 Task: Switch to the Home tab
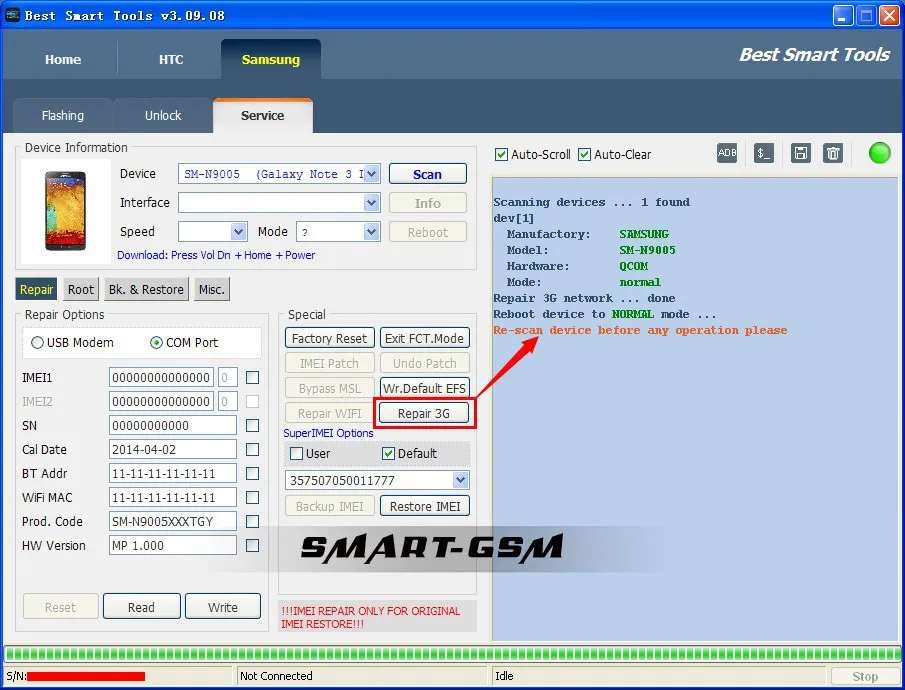click(x=63, y=59)
